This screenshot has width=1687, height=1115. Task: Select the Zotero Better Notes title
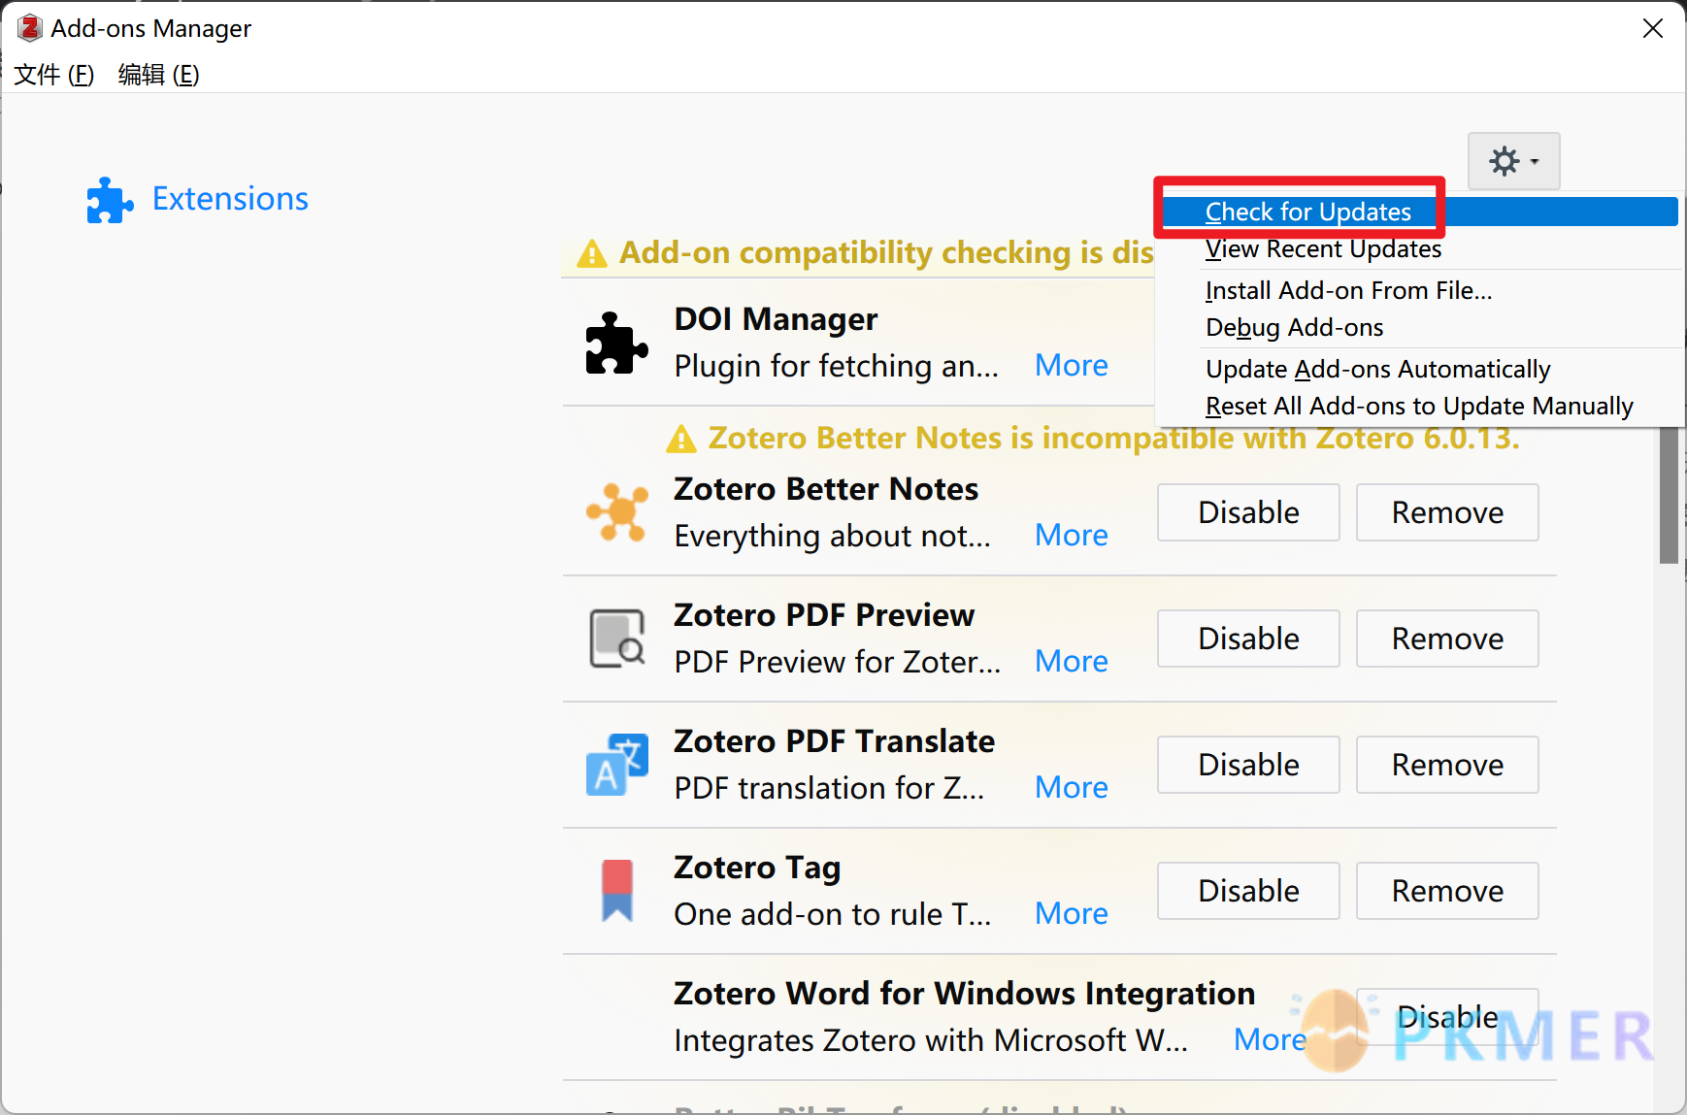pyautogui.click(x=826, y=489)
